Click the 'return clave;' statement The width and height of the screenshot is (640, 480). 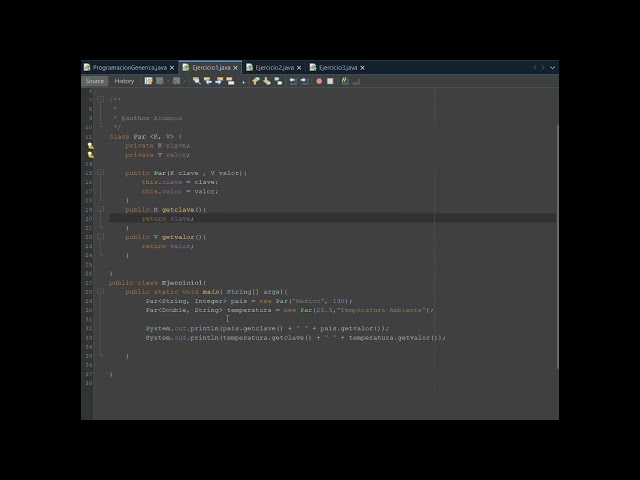(168, 219)
